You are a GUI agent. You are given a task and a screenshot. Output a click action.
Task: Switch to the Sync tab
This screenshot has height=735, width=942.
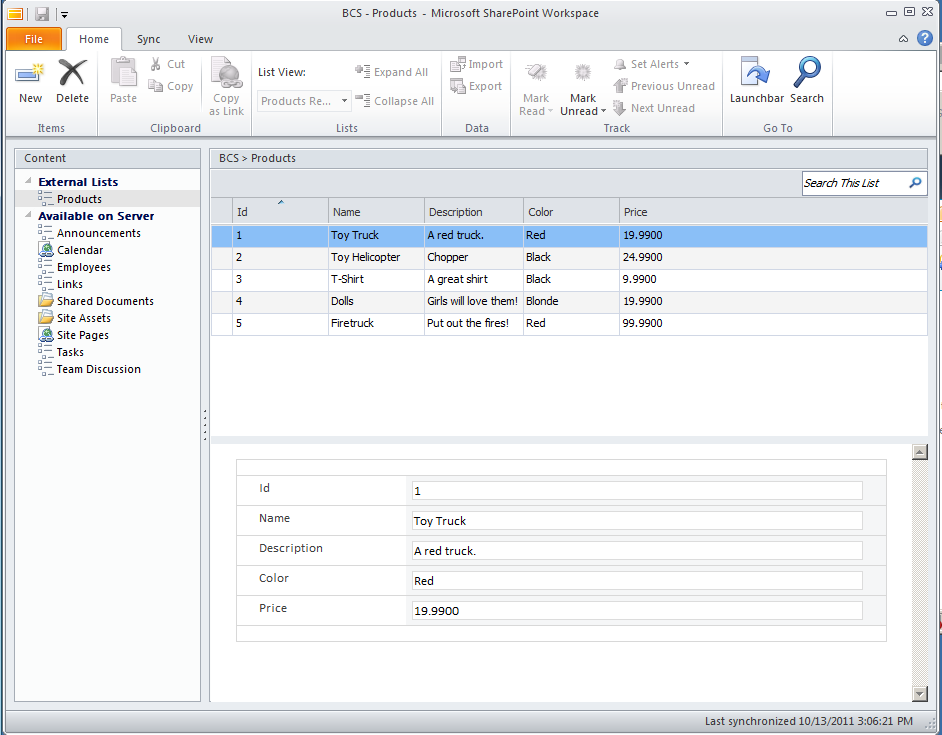point(148,39)
